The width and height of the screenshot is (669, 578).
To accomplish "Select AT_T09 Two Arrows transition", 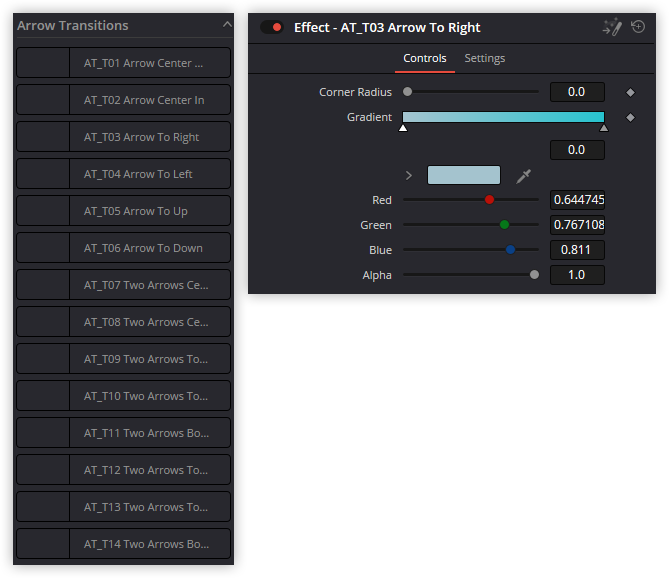I will pos(124,359).
